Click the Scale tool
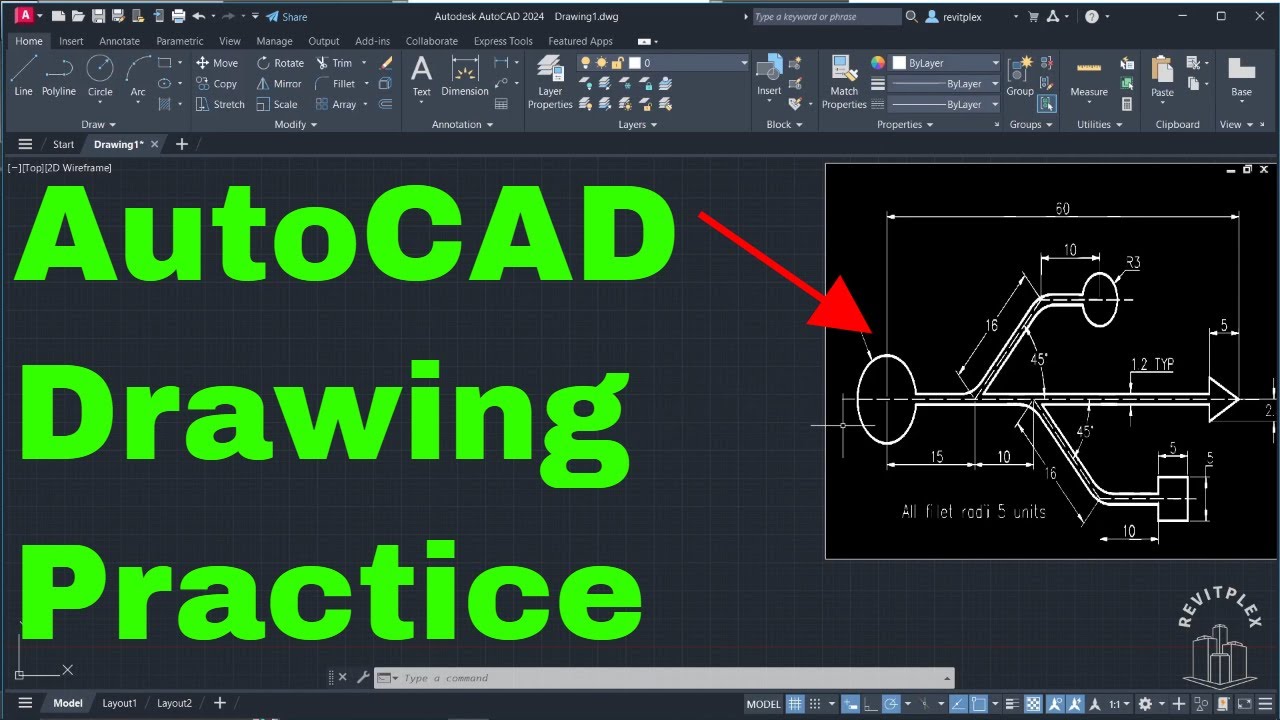 (x=277, y=104)
